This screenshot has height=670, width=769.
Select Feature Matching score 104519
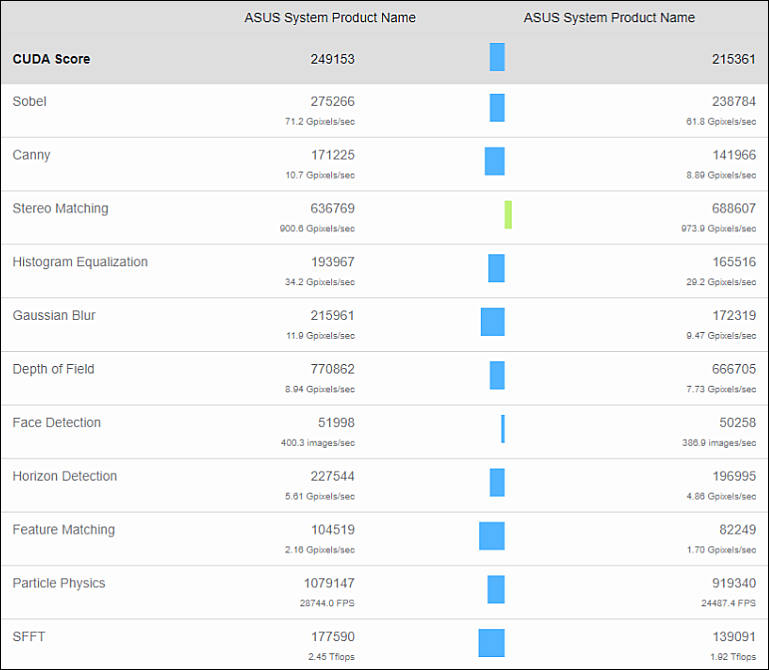333,529
